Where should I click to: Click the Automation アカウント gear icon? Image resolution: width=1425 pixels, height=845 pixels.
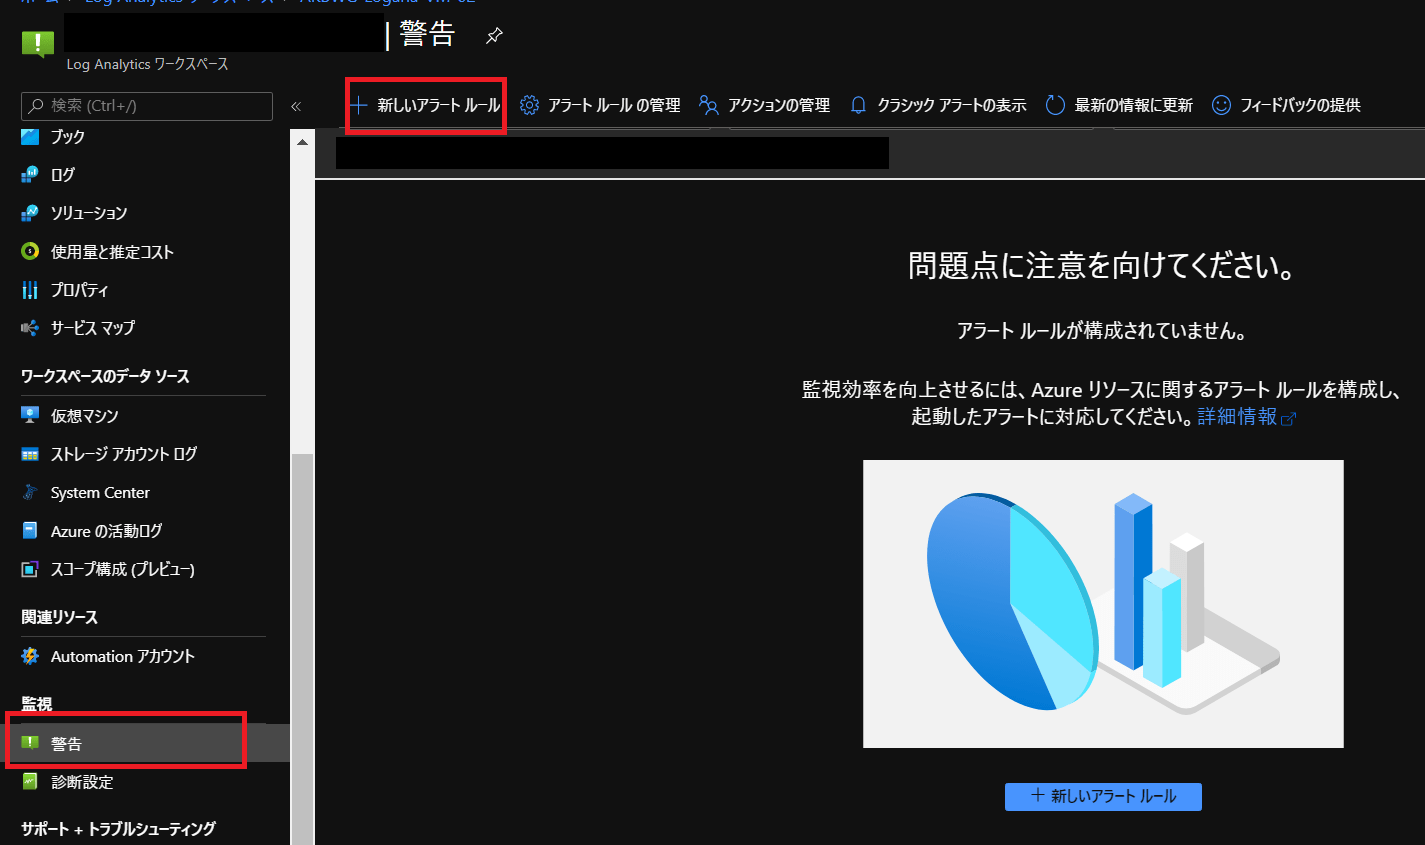(30, 656)
